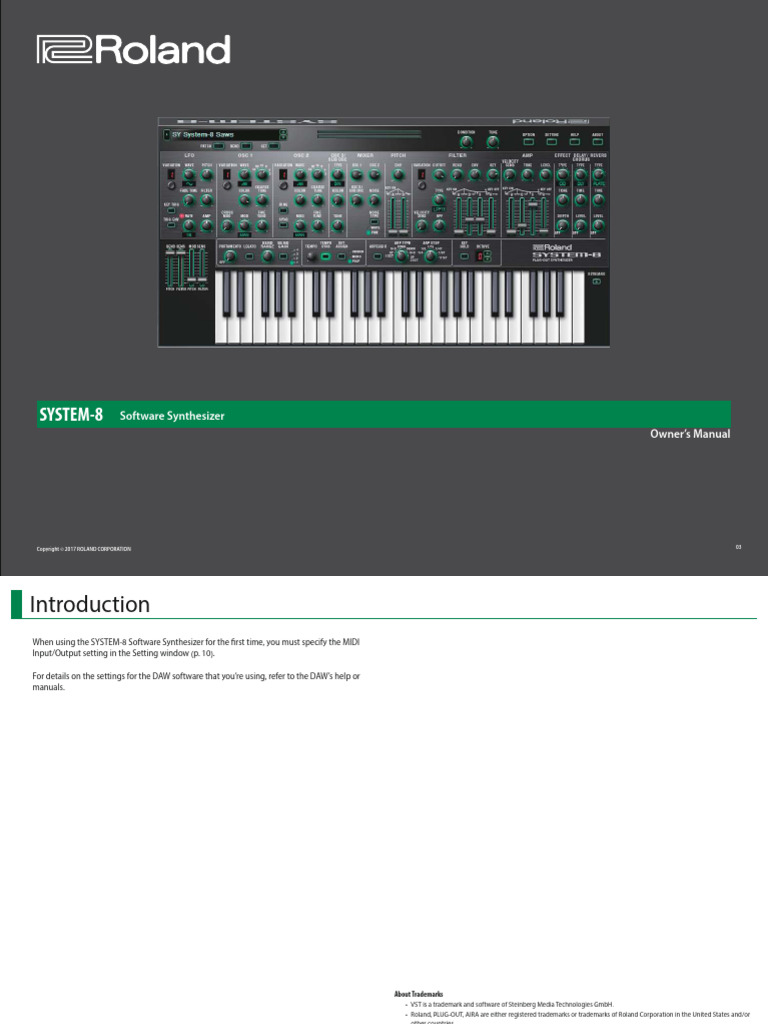Toggle the KEYBOARD display button
The height and width of the screenshot is (1024, 768).
coord(596,281)
